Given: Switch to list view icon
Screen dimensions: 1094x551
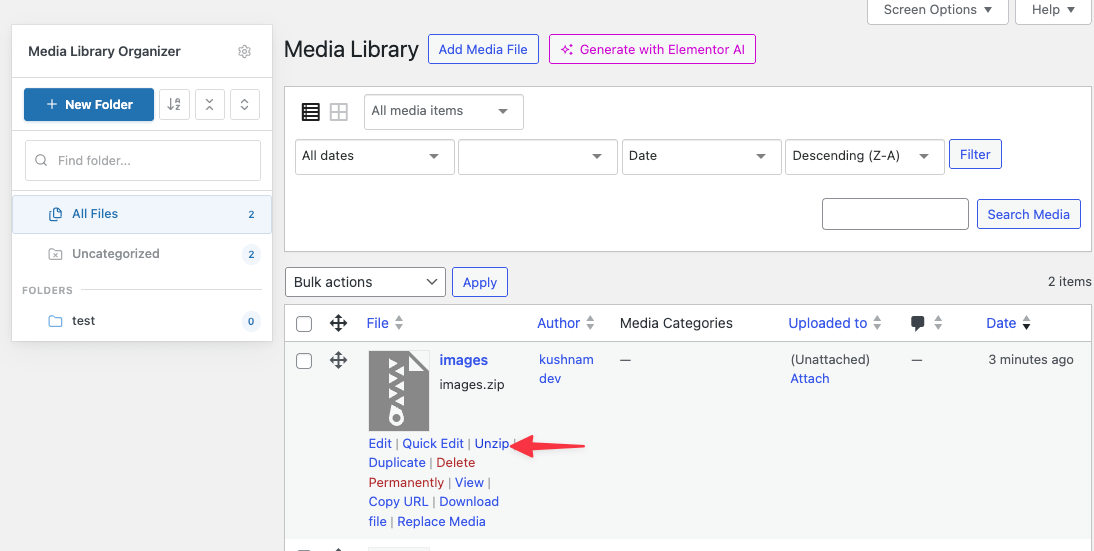Looking at the screenshot, I should pyautogui.click(x=310, y=112).
